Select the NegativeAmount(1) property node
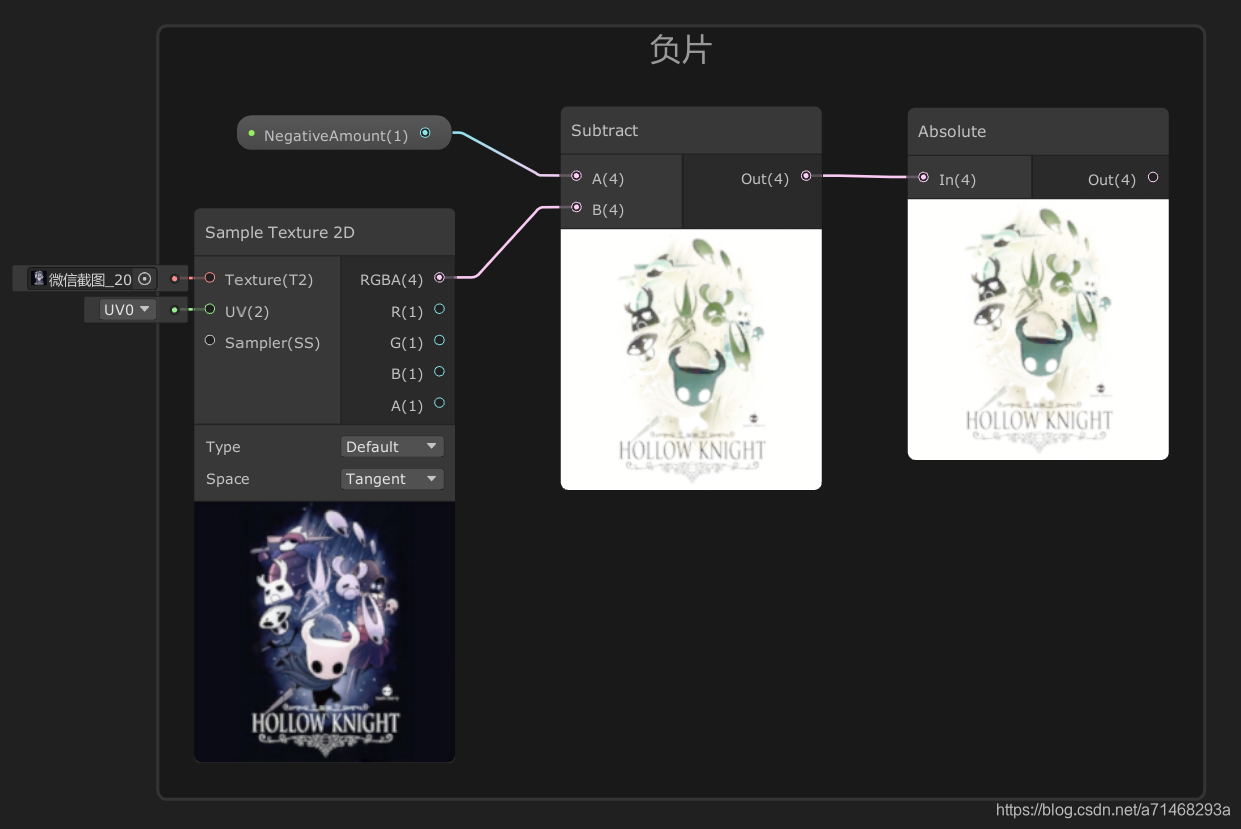 pyautogui.click(x=344, y=133)
